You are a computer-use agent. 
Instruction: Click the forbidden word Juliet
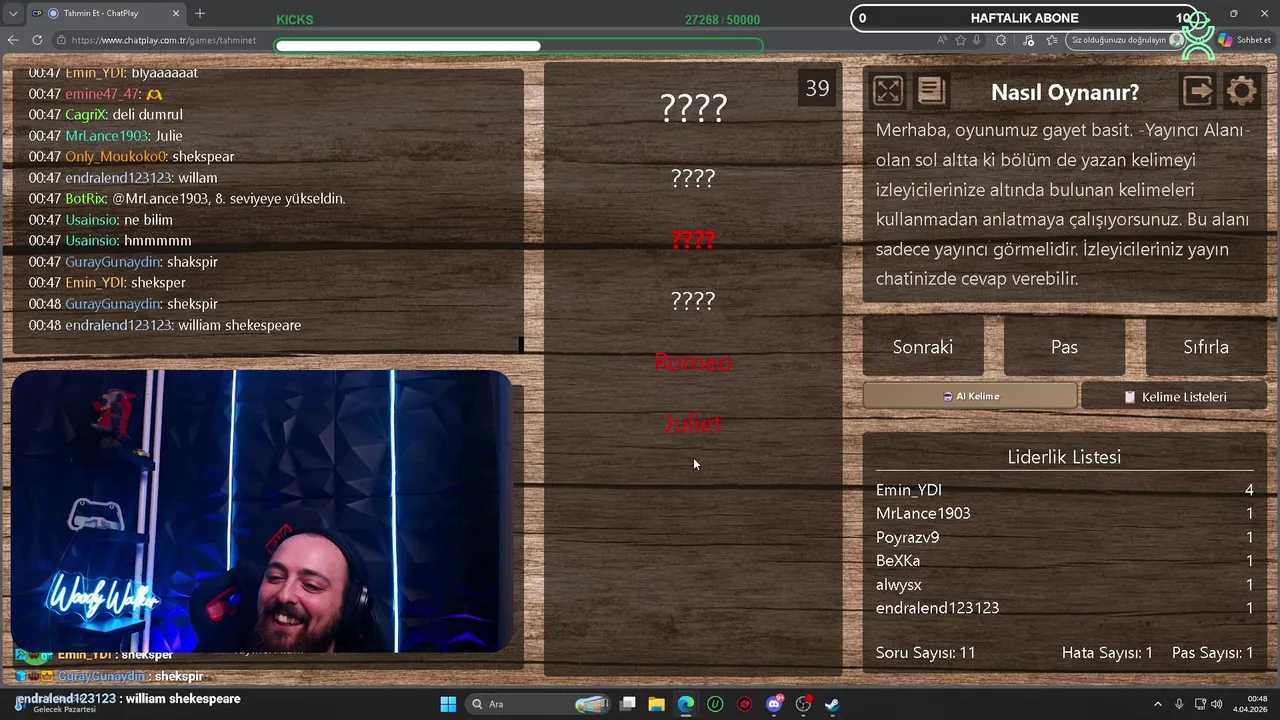[692, 423]
